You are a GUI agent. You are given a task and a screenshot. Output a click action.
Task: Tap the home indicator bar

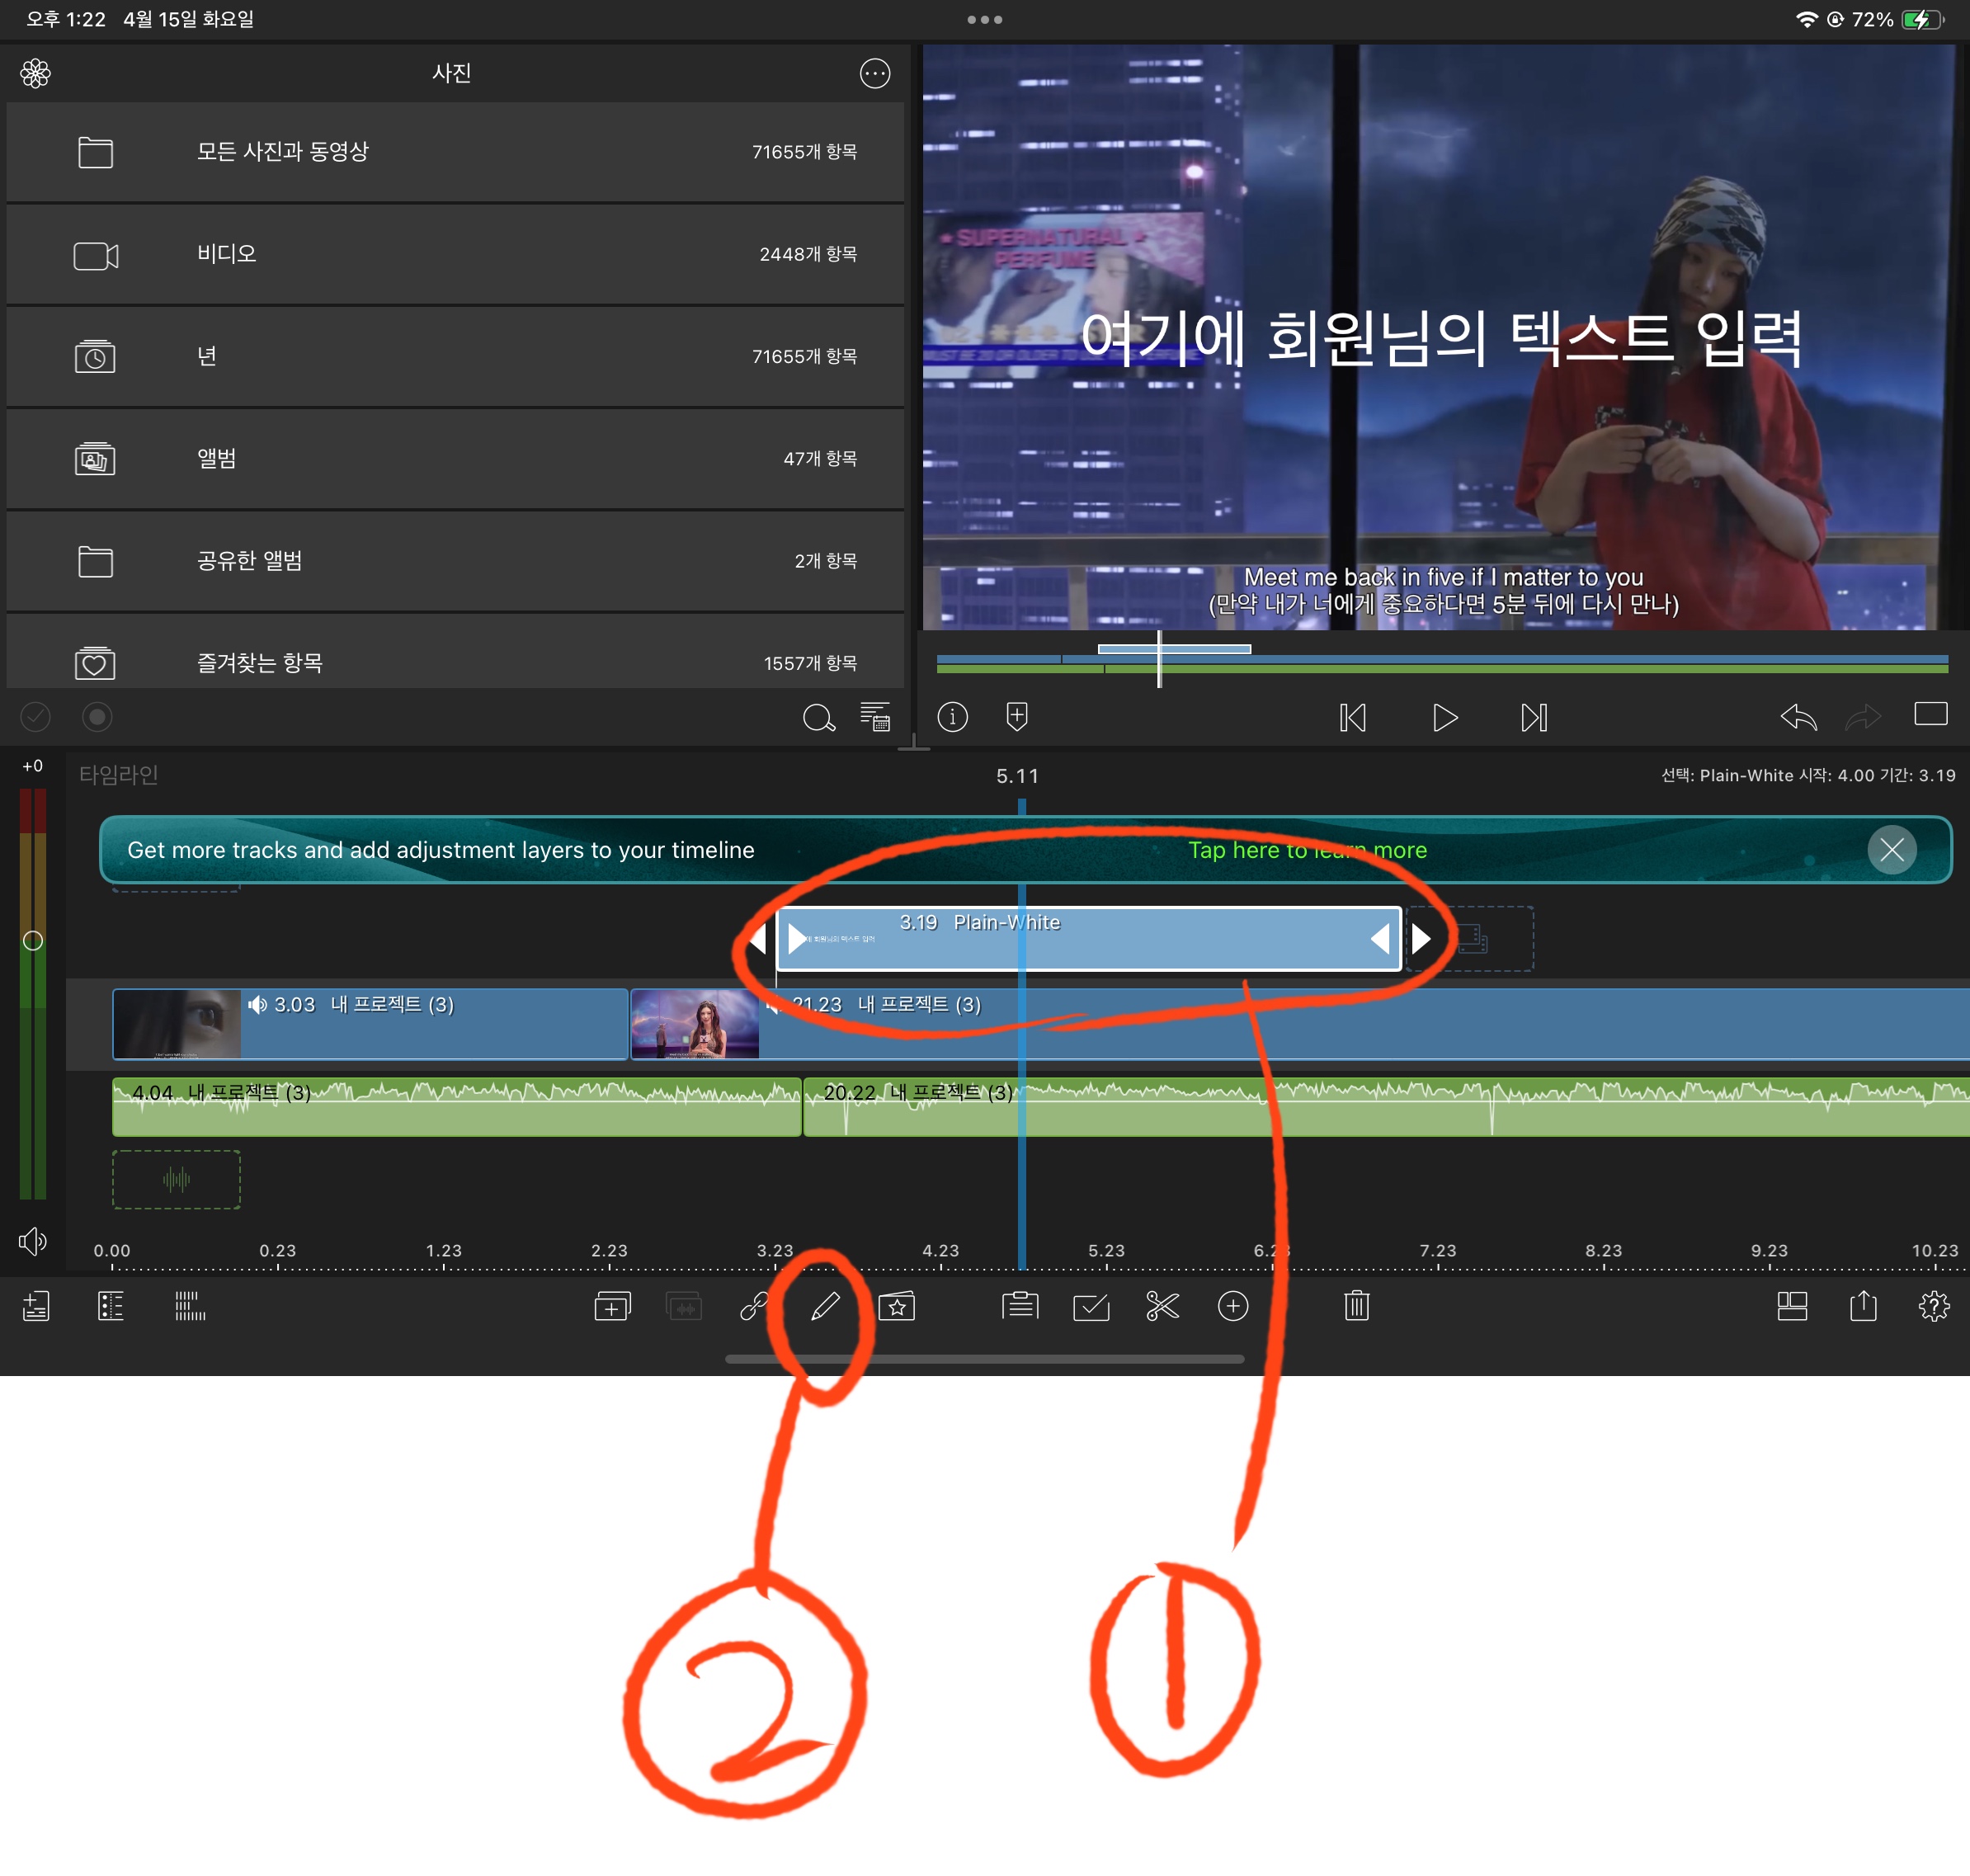click(985, 1359)
